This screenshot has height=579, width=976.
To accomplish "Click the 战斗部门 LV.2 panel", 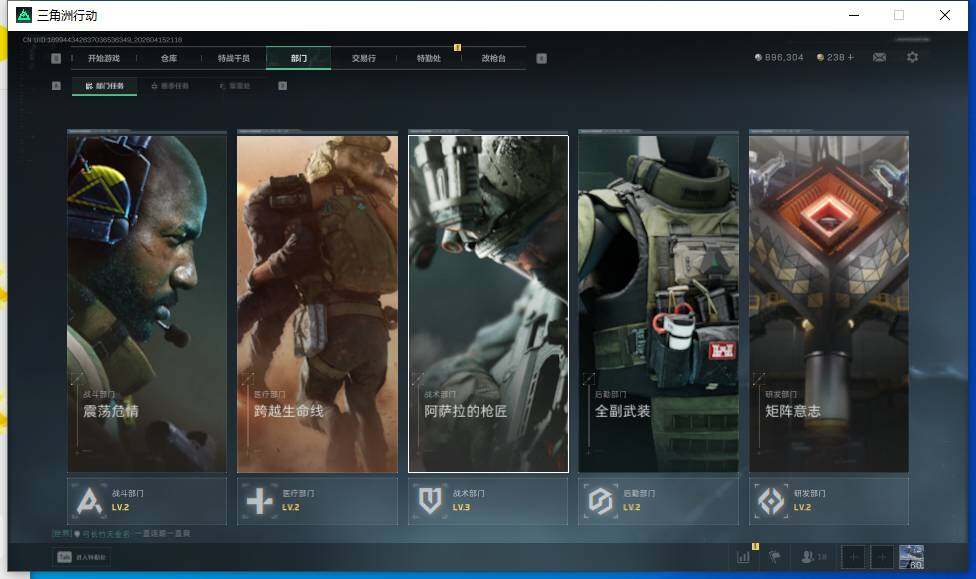I will click(x=147, y=501).
